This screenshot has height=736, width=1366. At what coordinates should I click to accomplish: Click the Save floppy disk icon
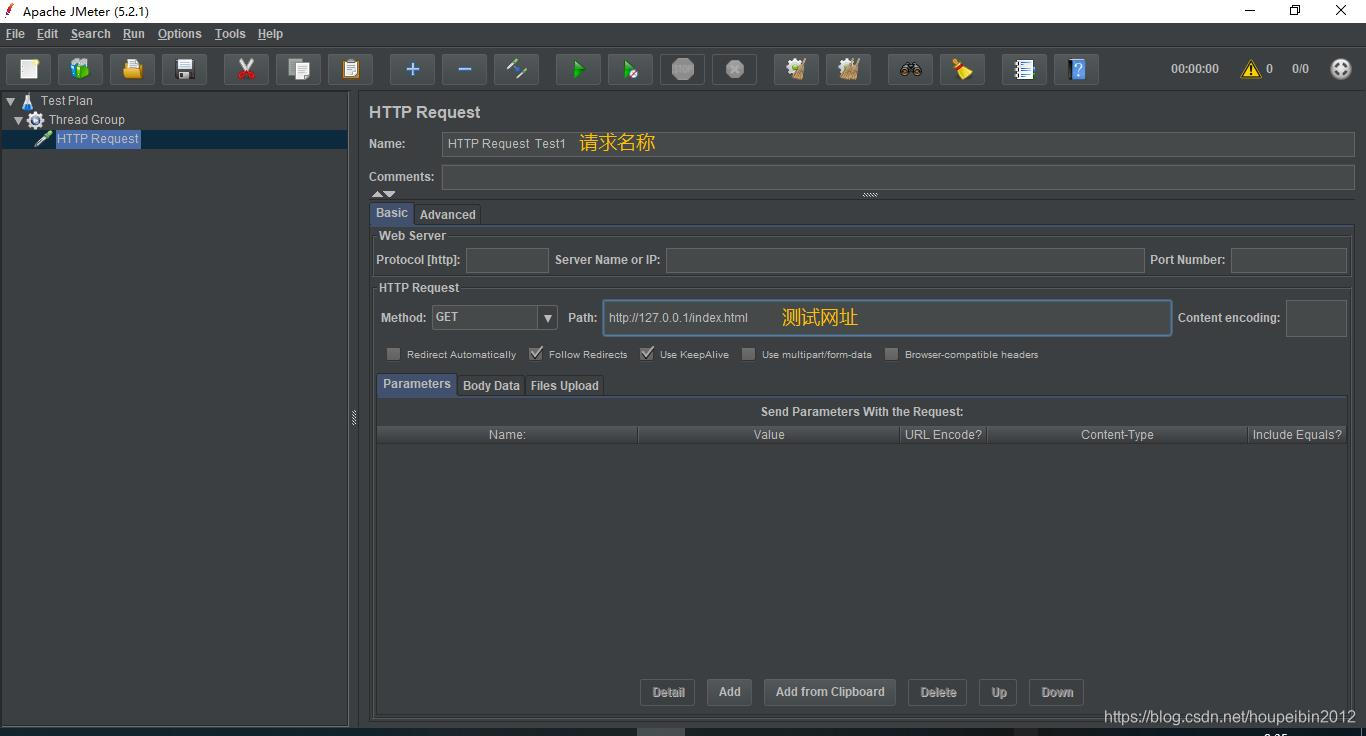[x=185, y=69]
